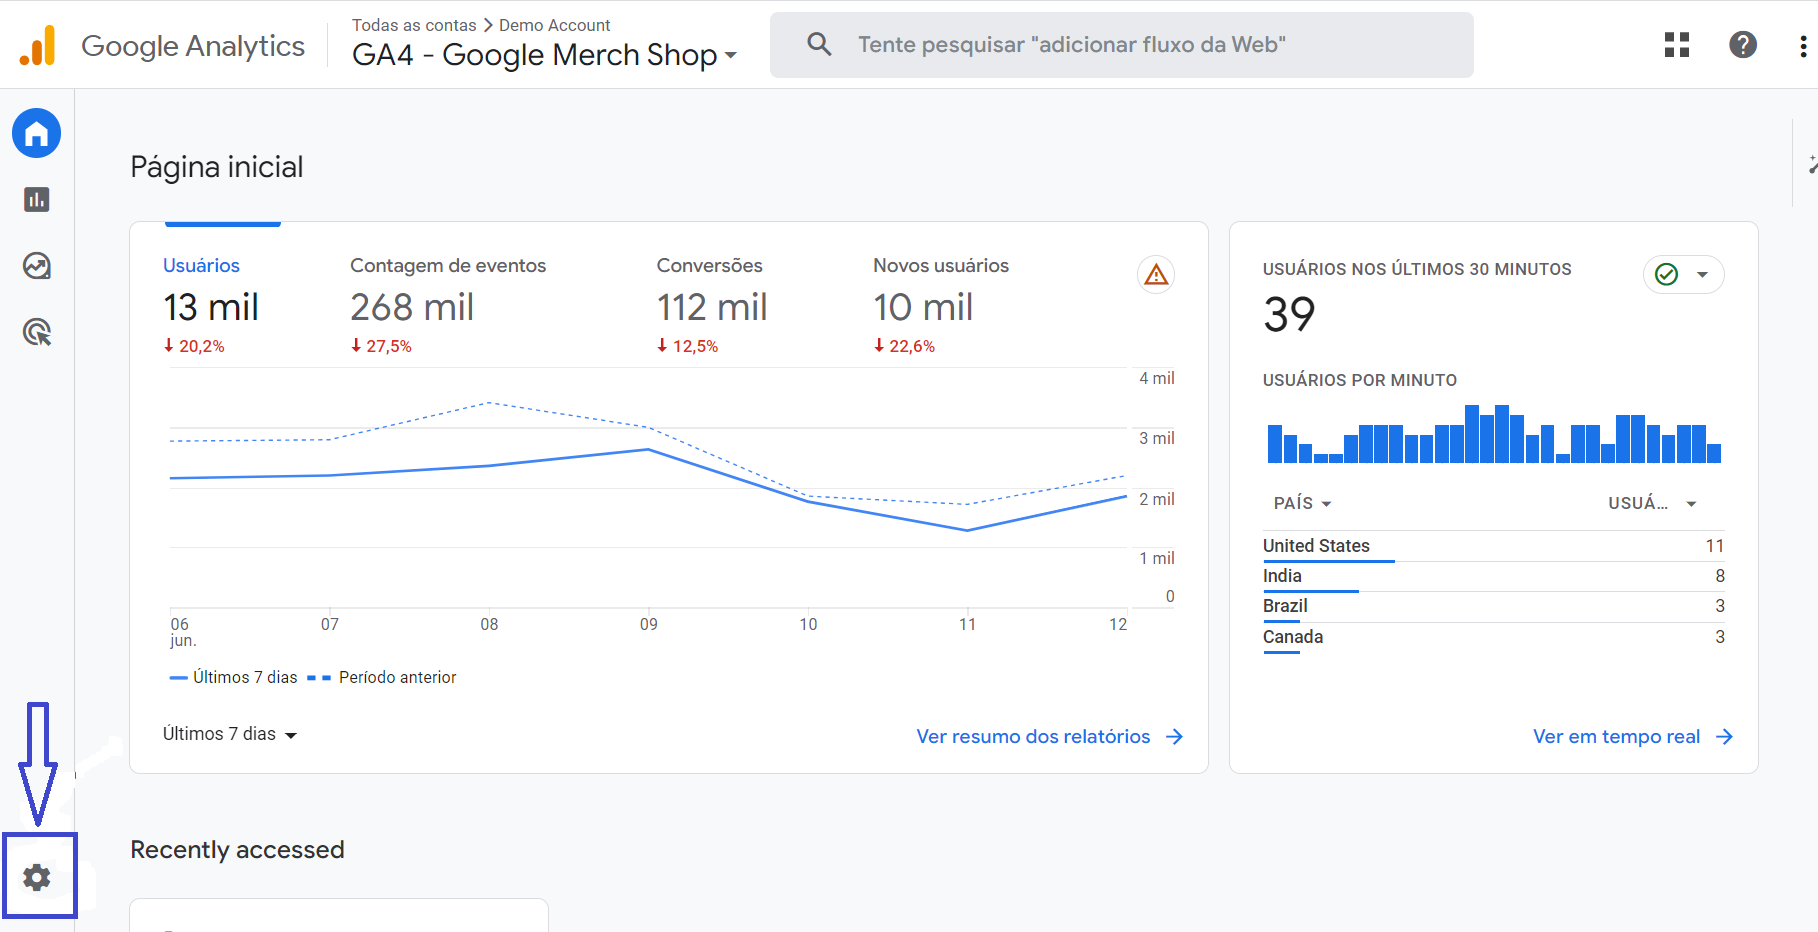This screenshot has height=932, width=1818.
Task: Click the 112 mil conversions value
Action: click(712, 307)
